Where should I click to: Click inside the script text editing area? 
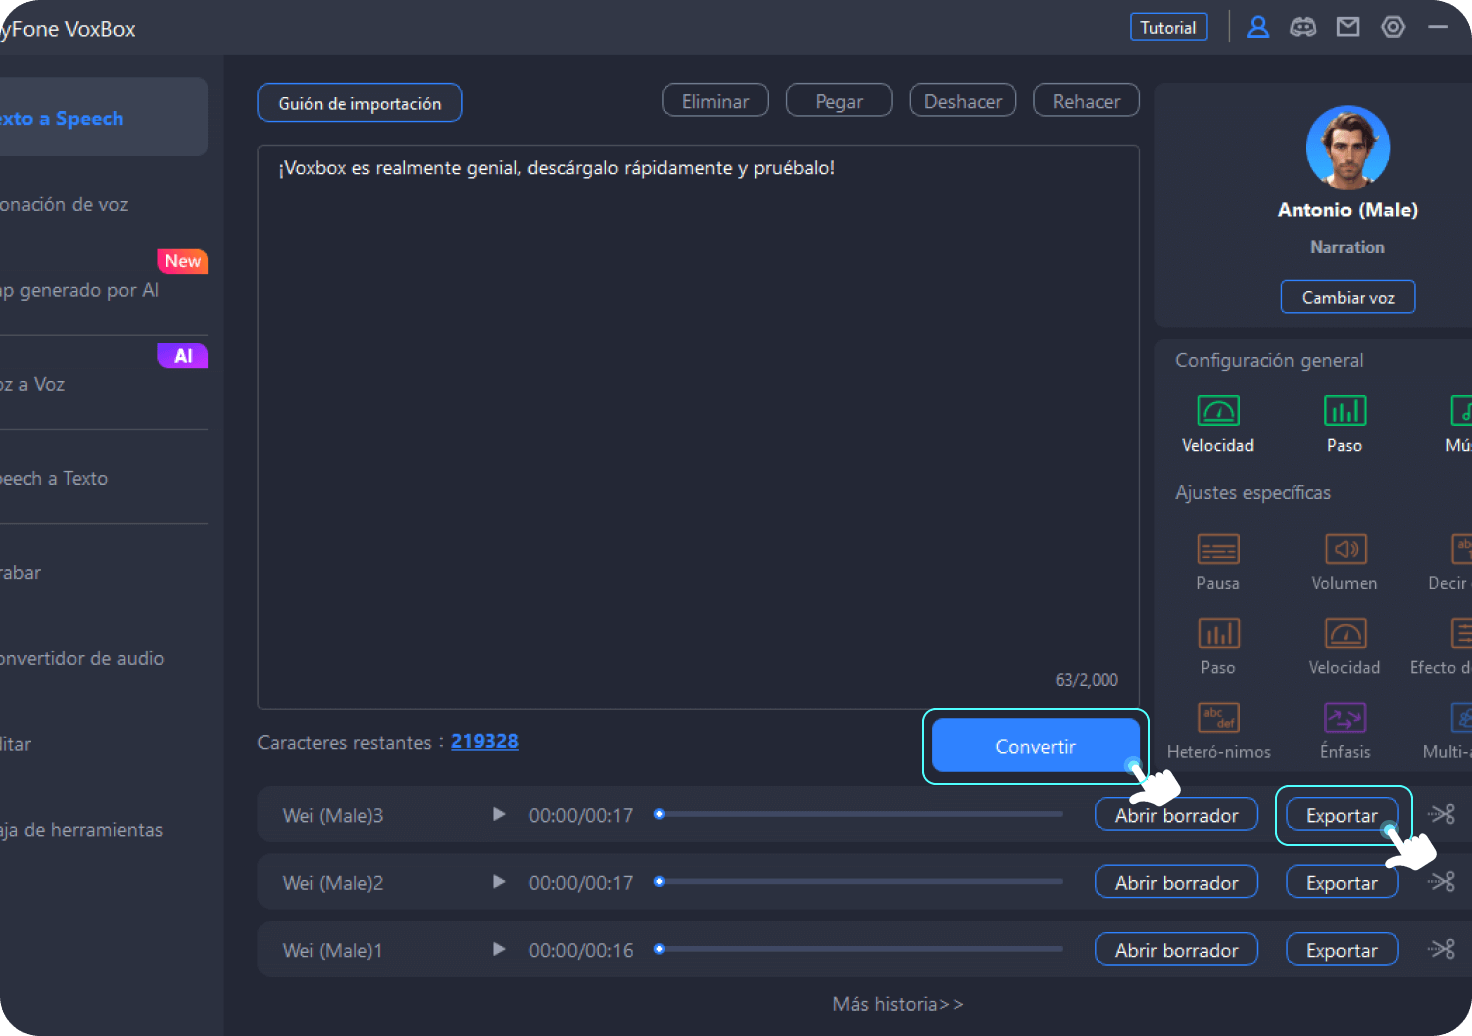coord(698,420)
